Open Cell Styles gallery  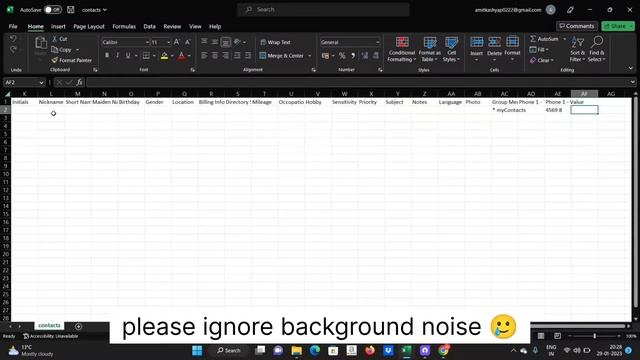[451, 49]
